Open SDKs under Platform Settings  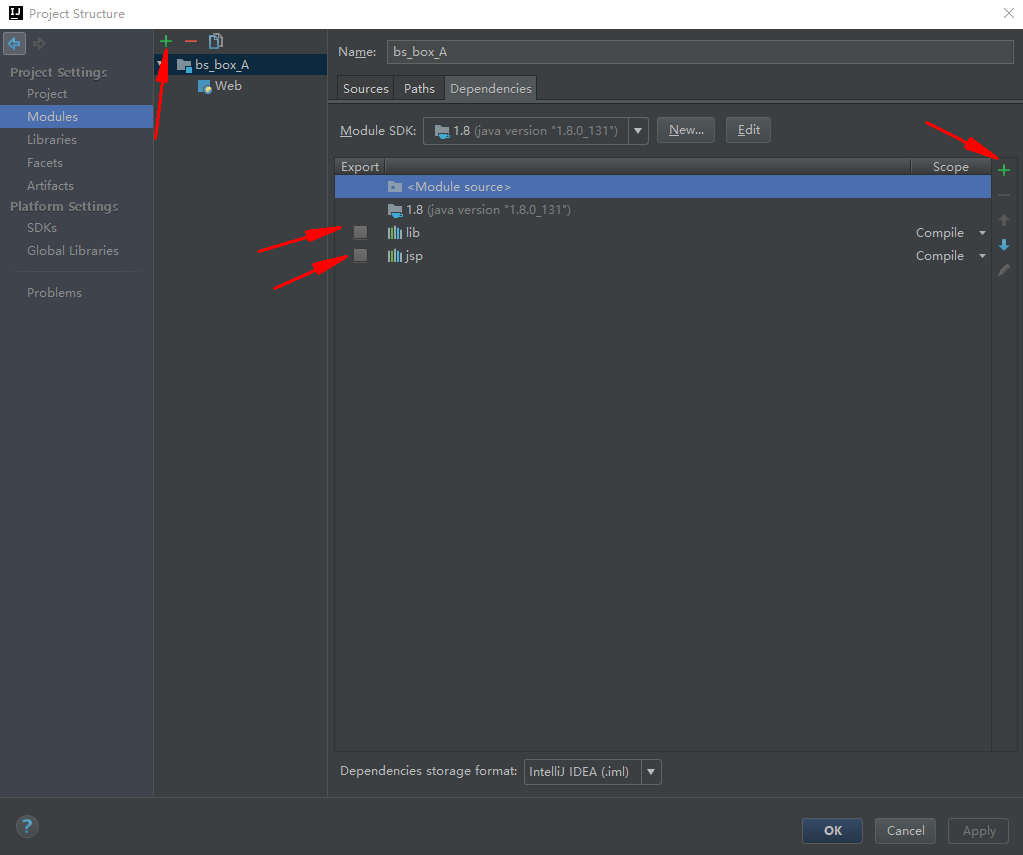click(41, 228)
